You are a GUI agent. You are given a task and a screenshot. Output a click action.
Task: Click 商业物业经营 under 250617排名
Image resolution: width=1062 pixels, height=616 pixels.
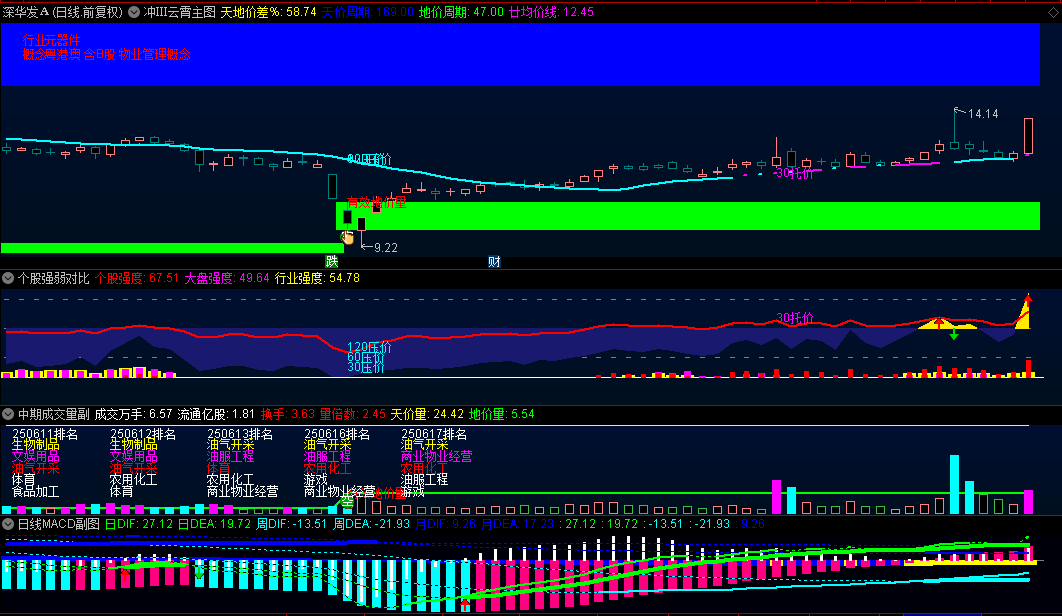(436, 456)
